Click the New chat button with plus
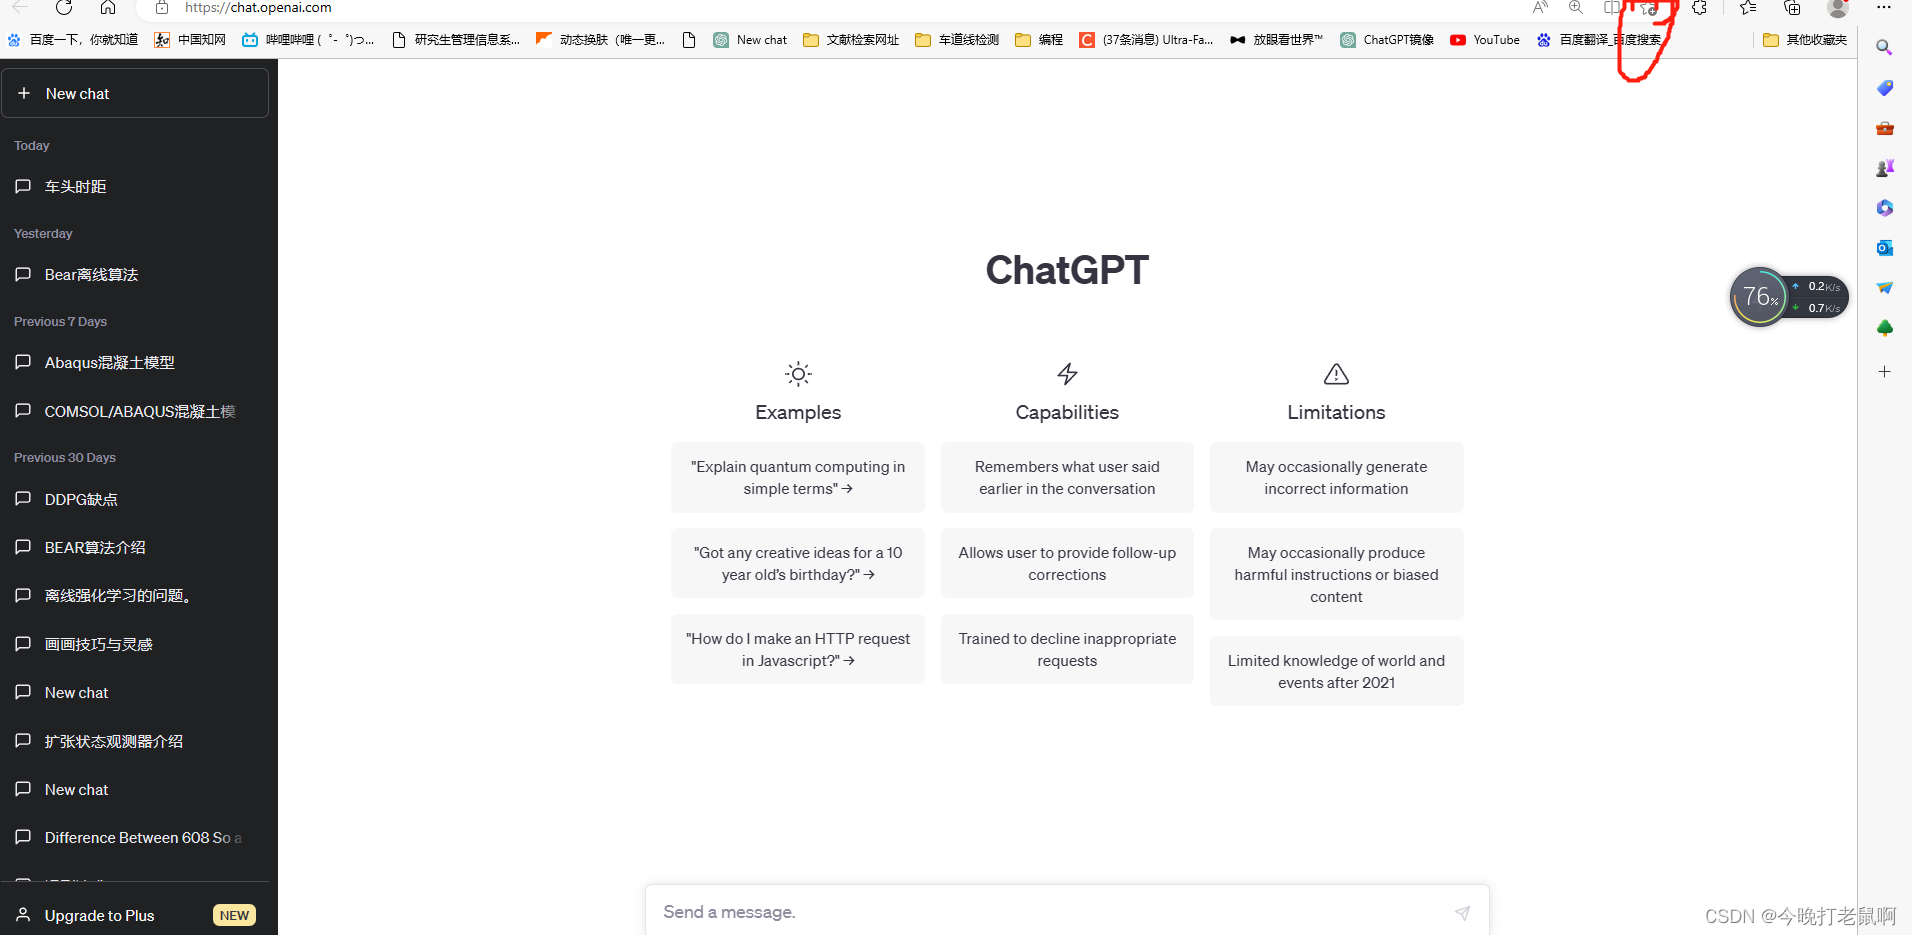The height and width of the screenshot is (935, 1912). tap(135, 93)
